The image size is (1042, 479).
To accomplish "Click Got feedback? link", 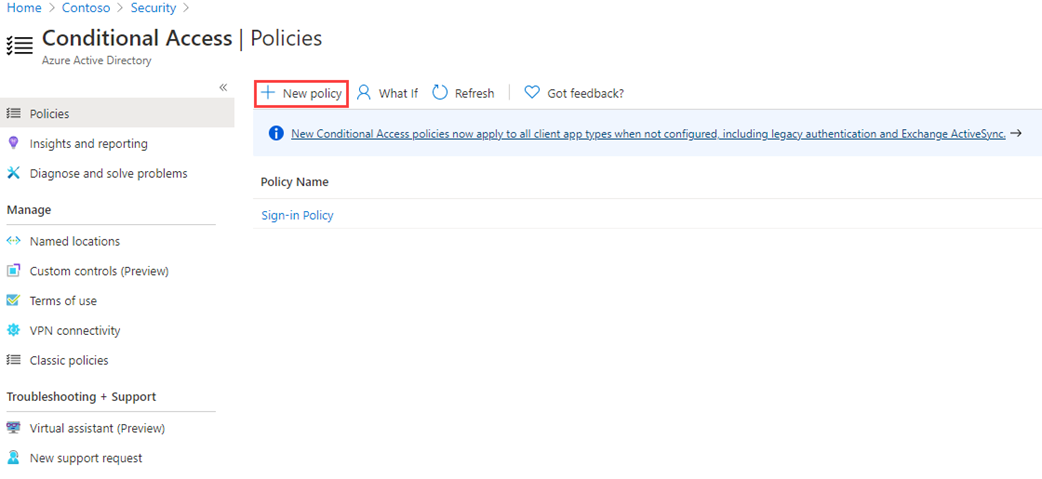I will pos(585,94).
